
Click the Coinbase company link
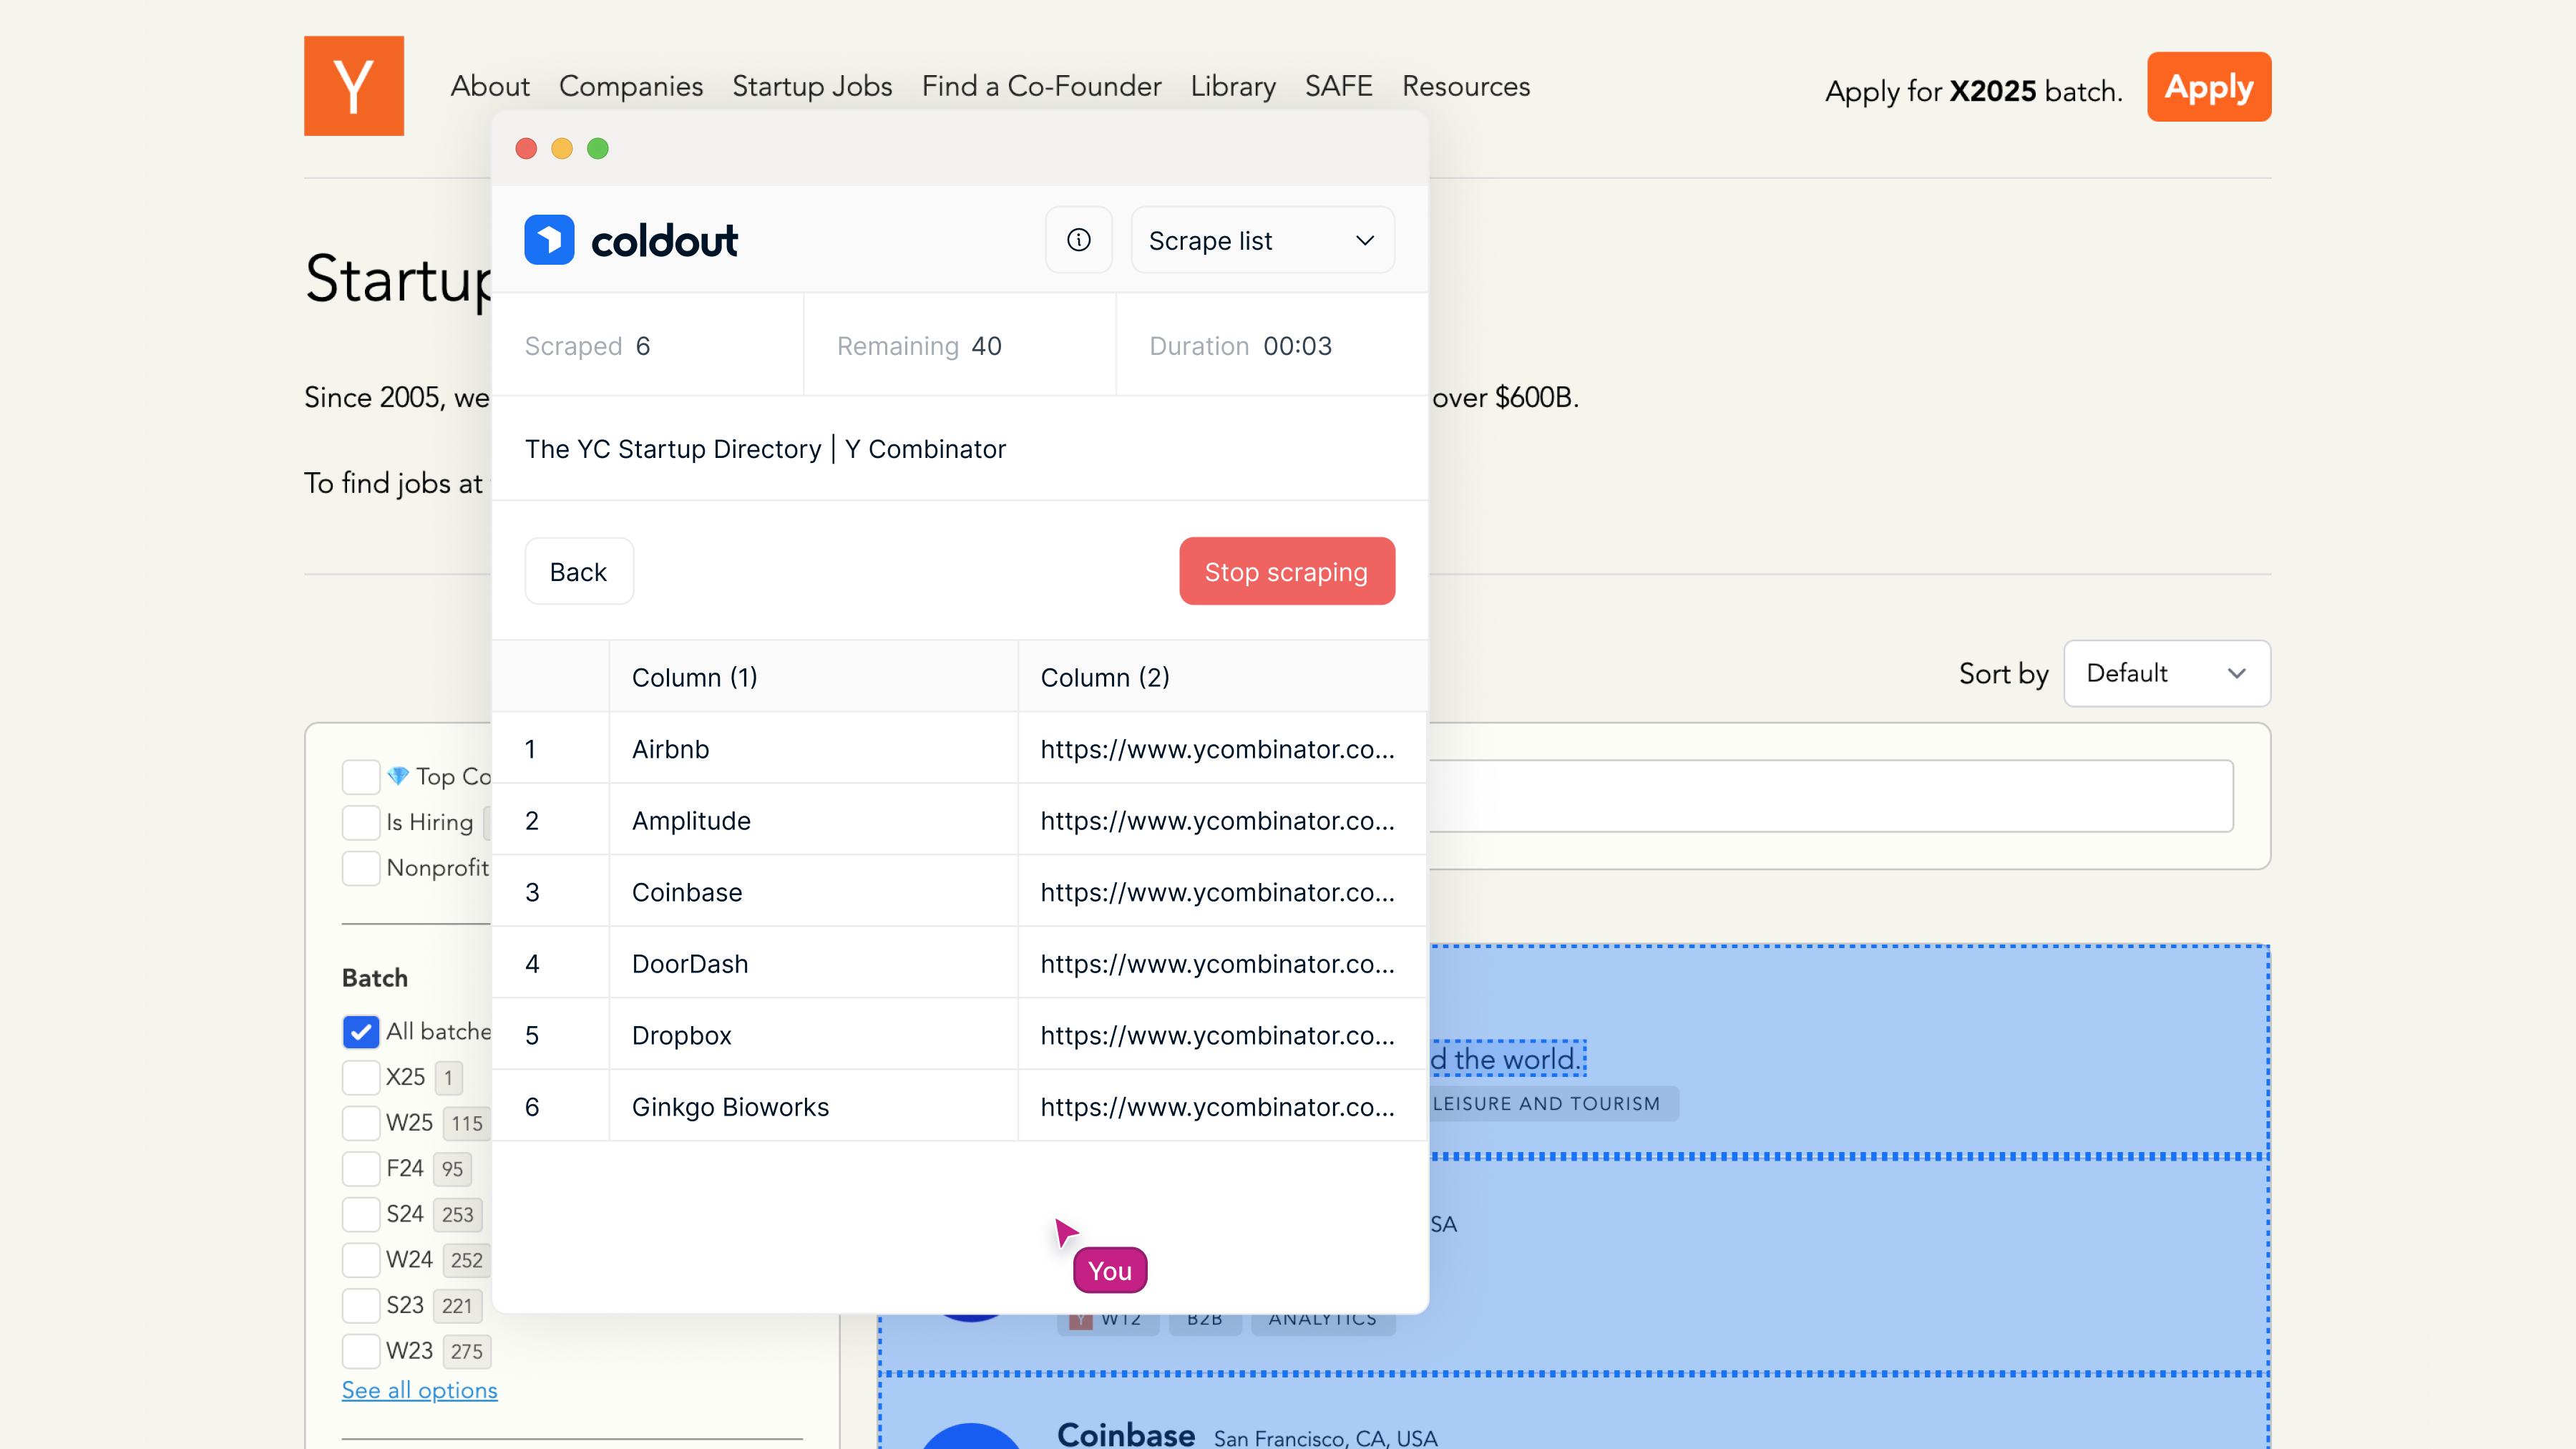coord(1125,1435)
